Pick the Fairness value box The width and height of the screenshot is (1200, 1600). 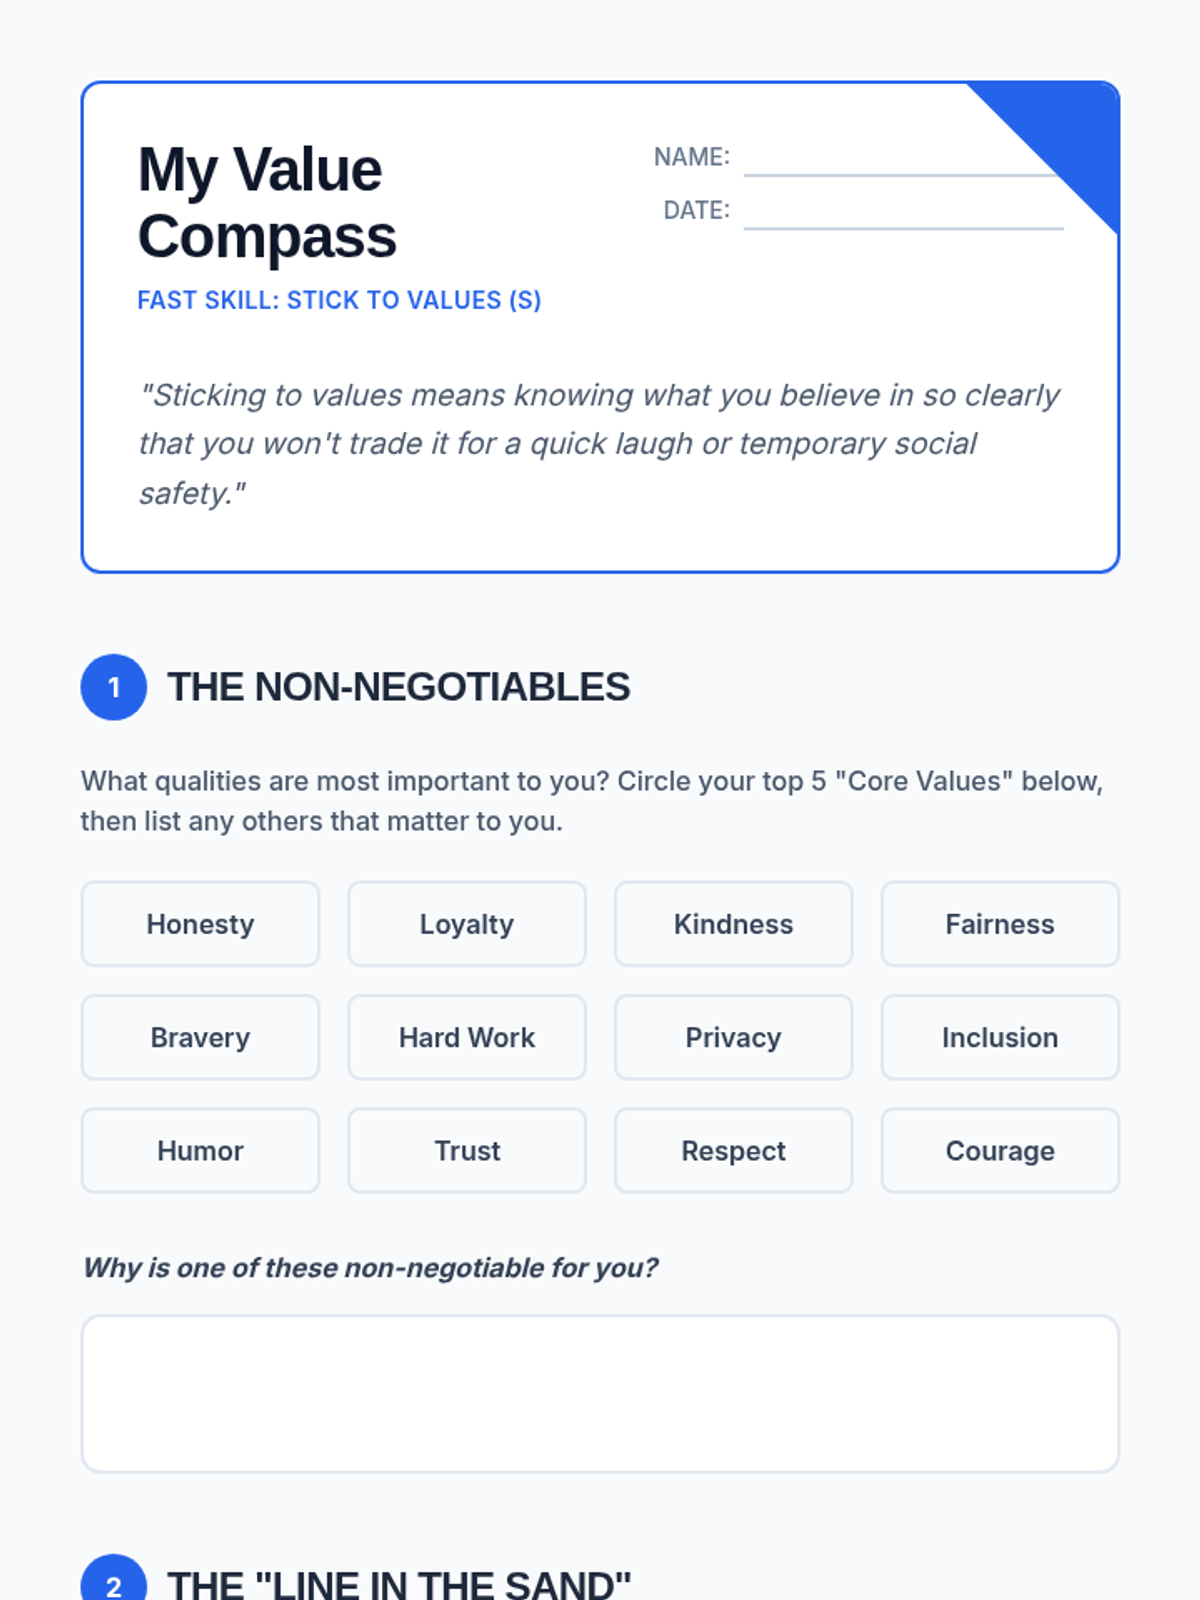[x=1000, y=924]
